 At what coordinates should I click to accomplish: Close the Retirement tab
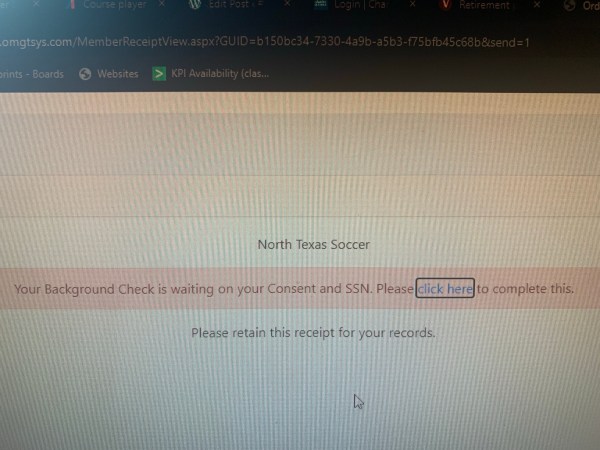pyautogui.click(x=537, y=5)
